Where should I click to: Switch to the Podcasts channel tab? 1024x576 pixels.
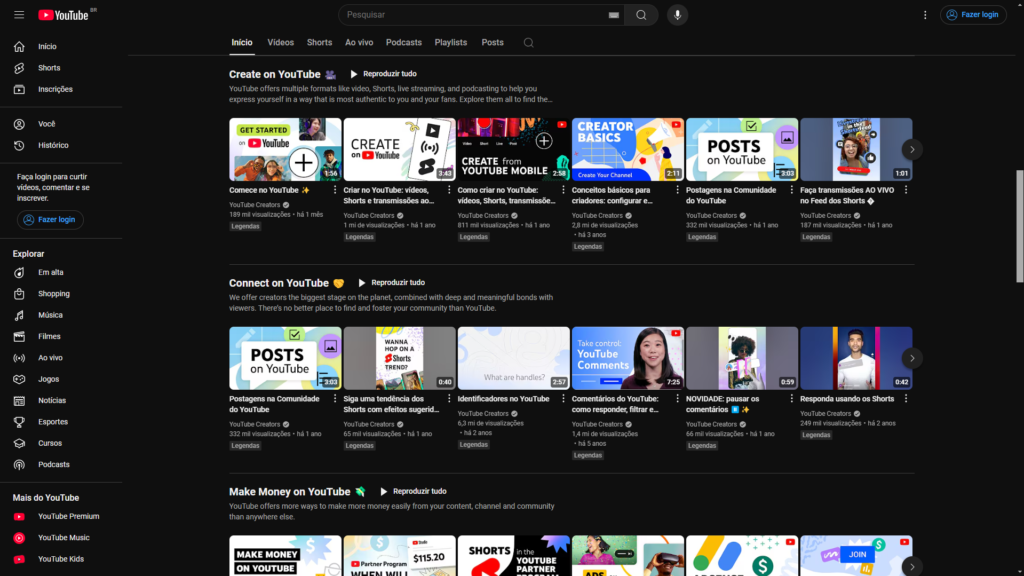coord(404,42)
